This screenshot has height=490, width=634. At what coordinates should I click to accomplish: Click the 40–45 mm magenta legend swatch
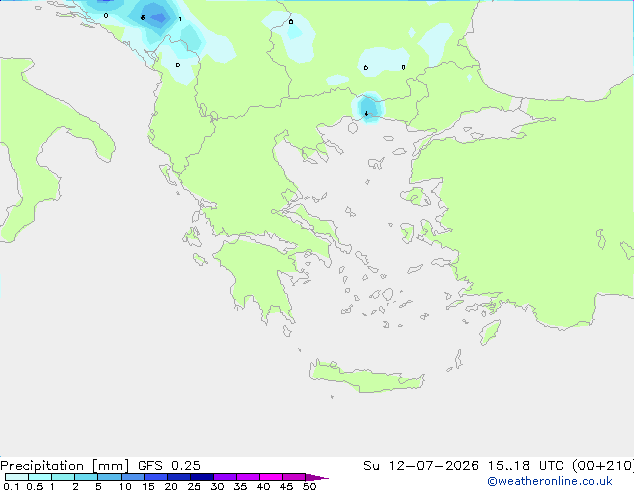[x=271, y=477]
